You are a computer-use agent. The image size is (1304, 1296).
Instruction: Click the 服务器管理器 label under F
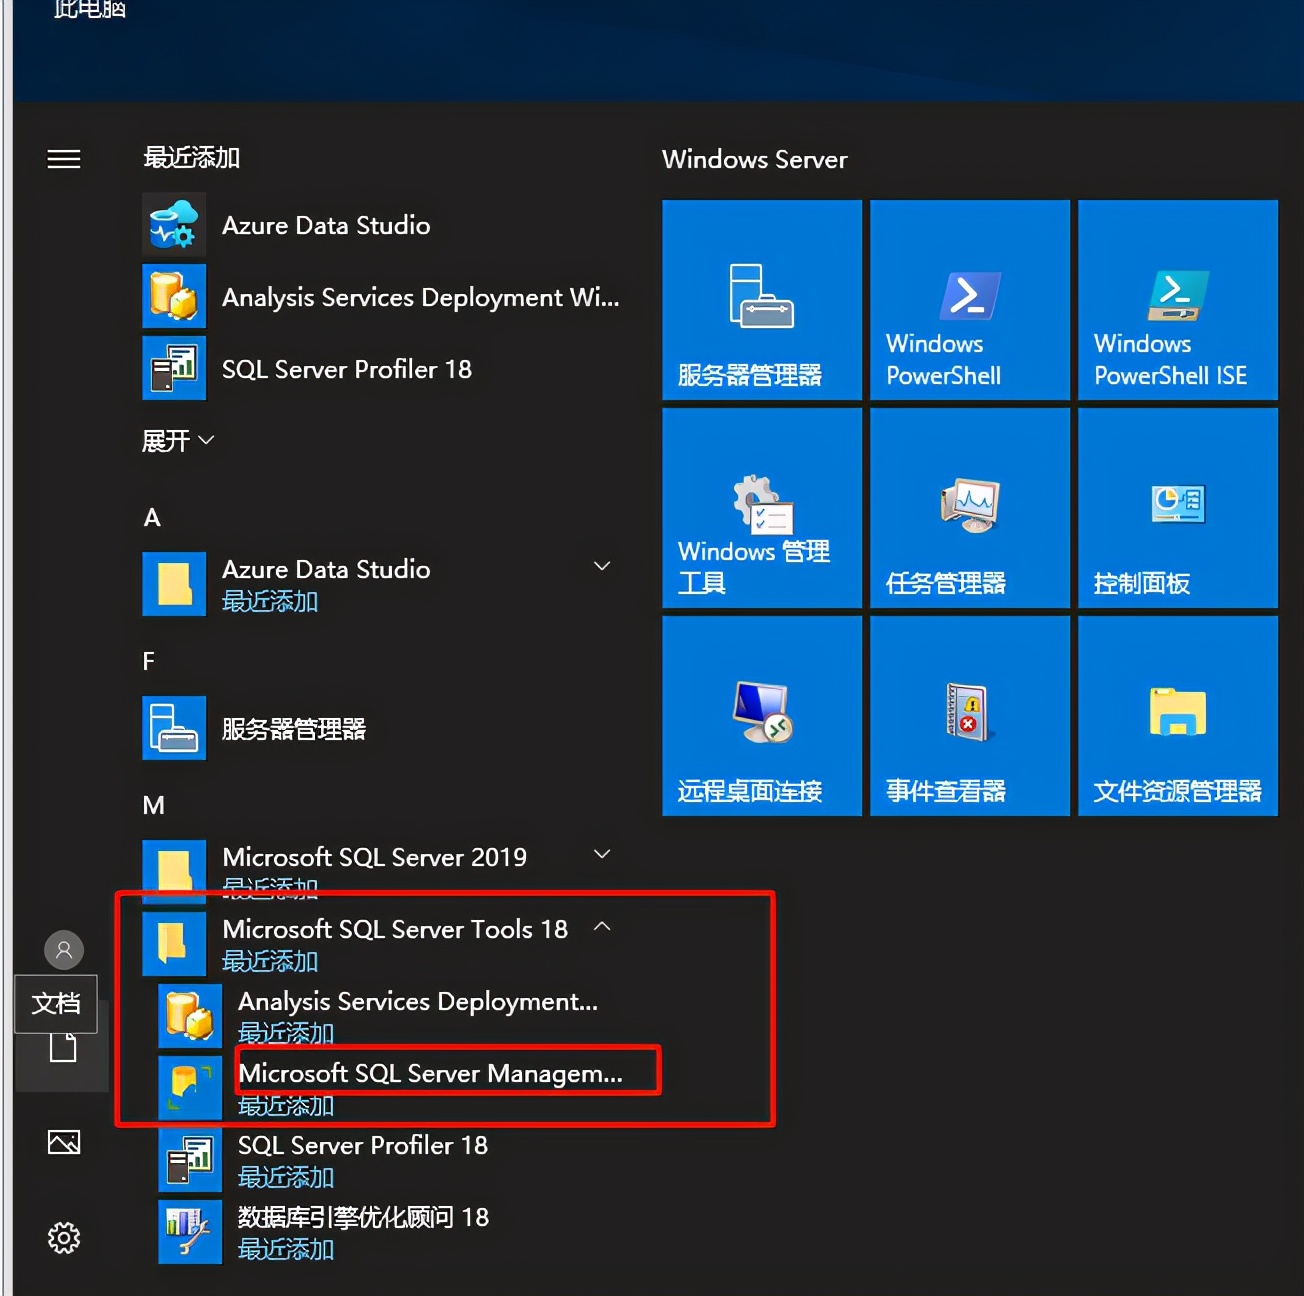[294, 729]
